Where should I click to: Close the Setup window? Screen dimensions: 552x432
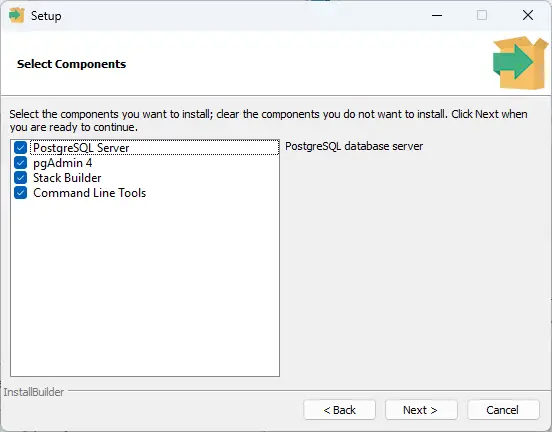click(x=528, y=15)
